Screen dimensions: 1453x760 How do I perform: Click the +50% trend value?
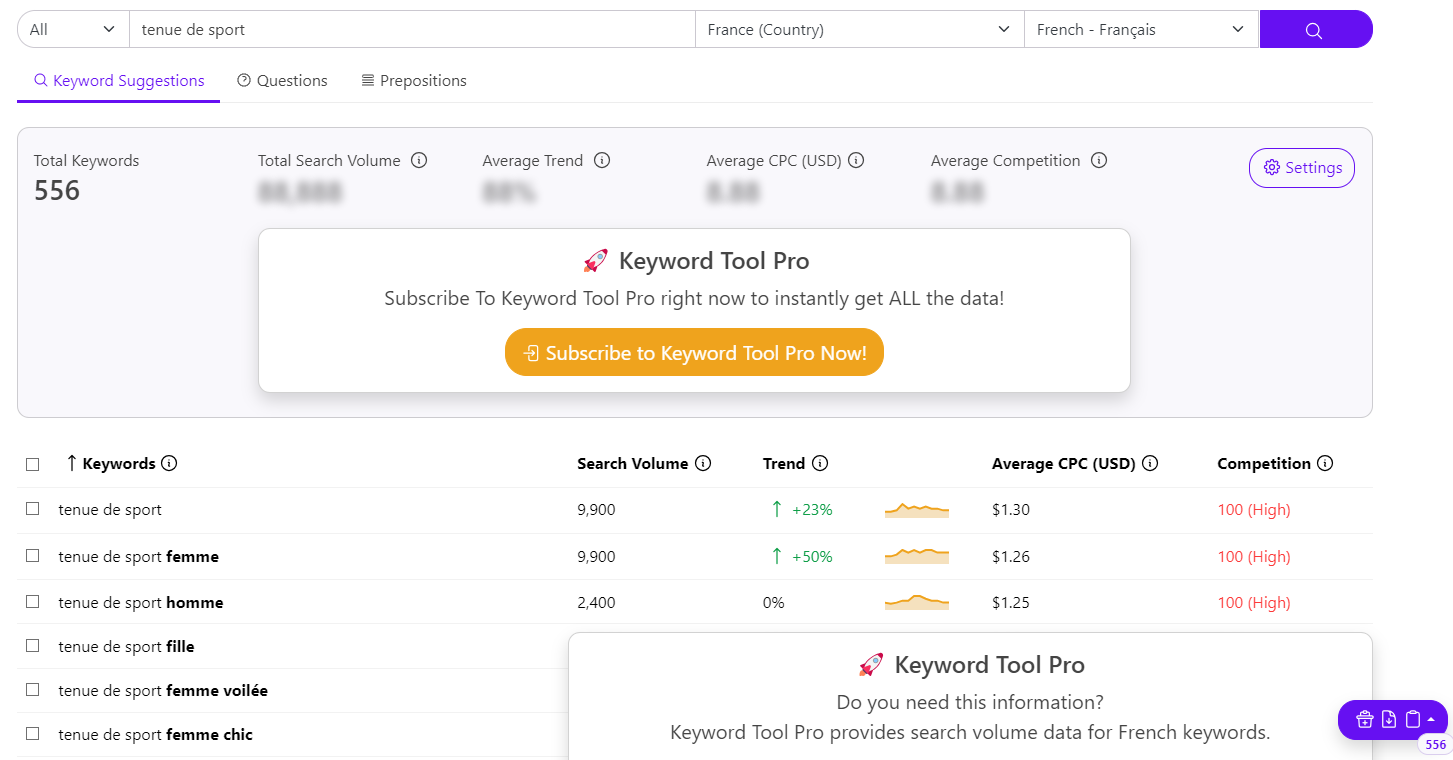(x=812, y=557)
